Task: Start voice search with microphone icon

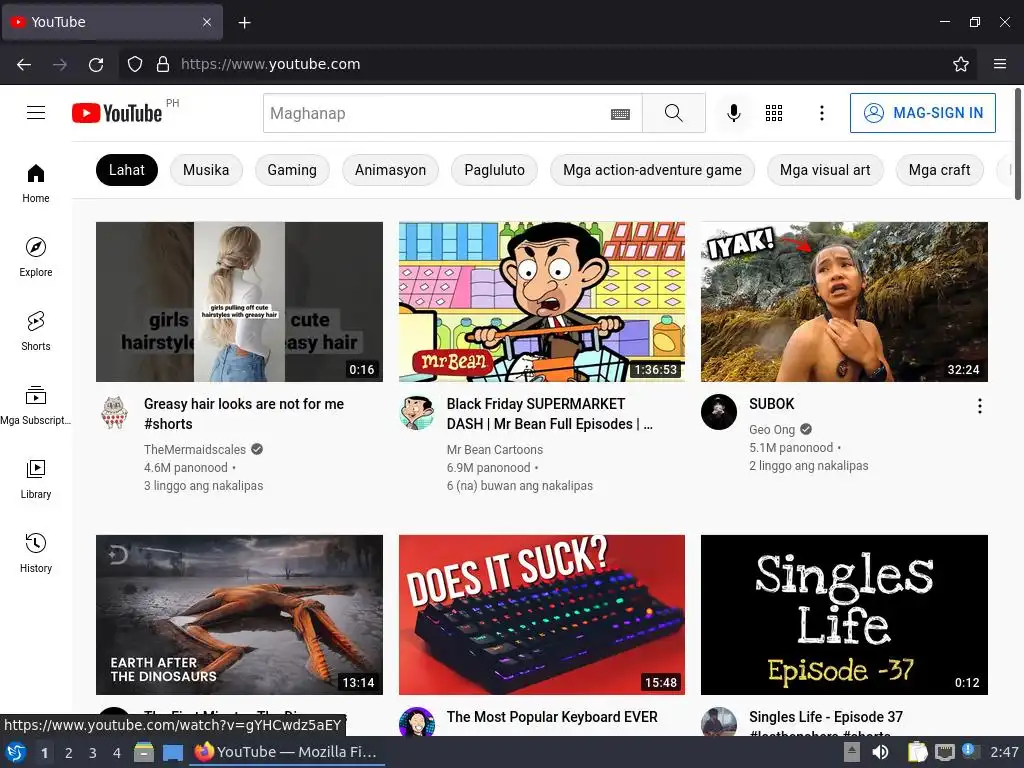Action: pos(734,113)
